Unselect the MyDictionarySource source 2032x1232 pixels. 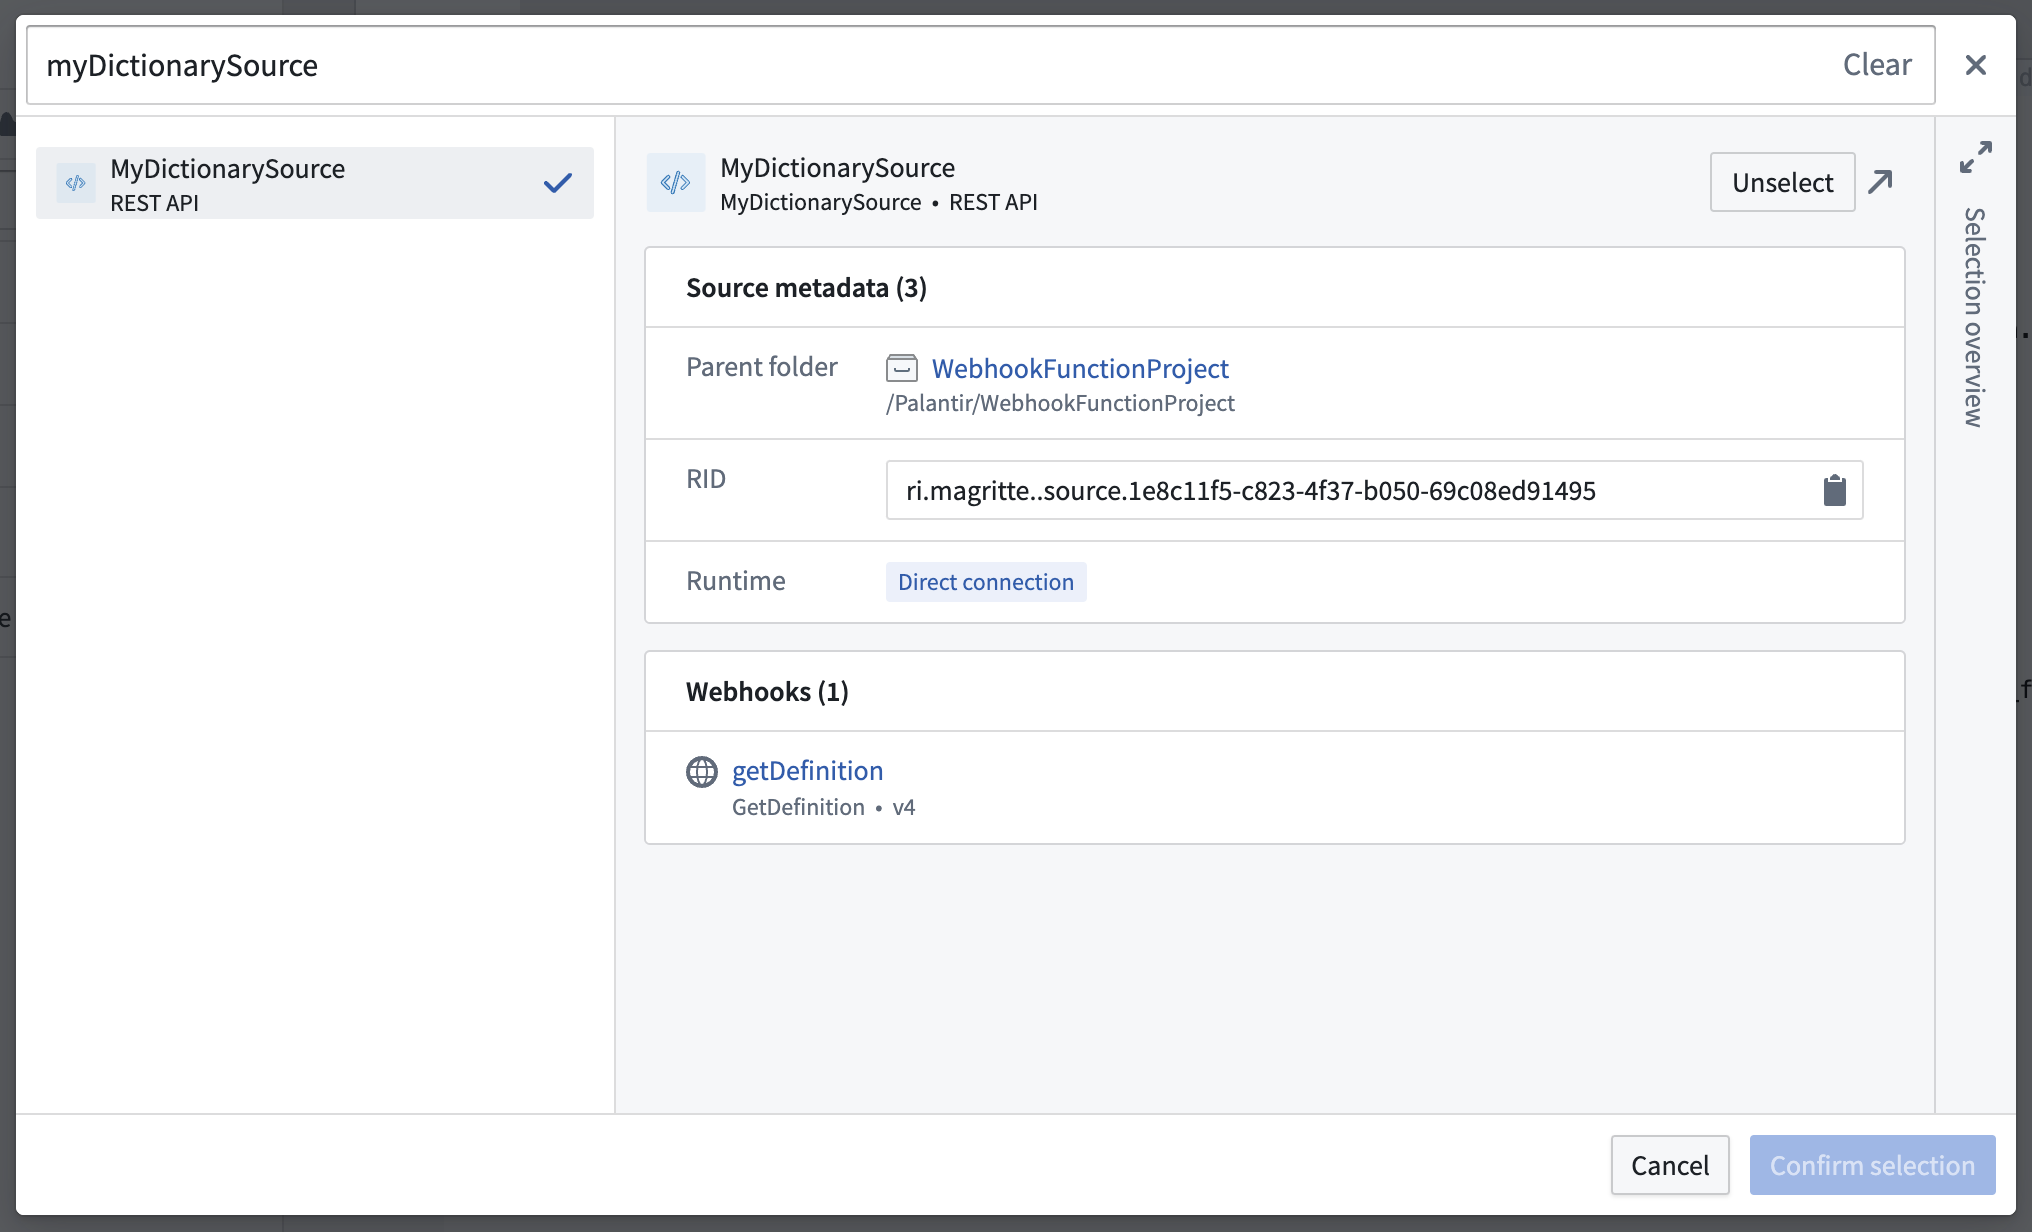[x=1782, y=182]
